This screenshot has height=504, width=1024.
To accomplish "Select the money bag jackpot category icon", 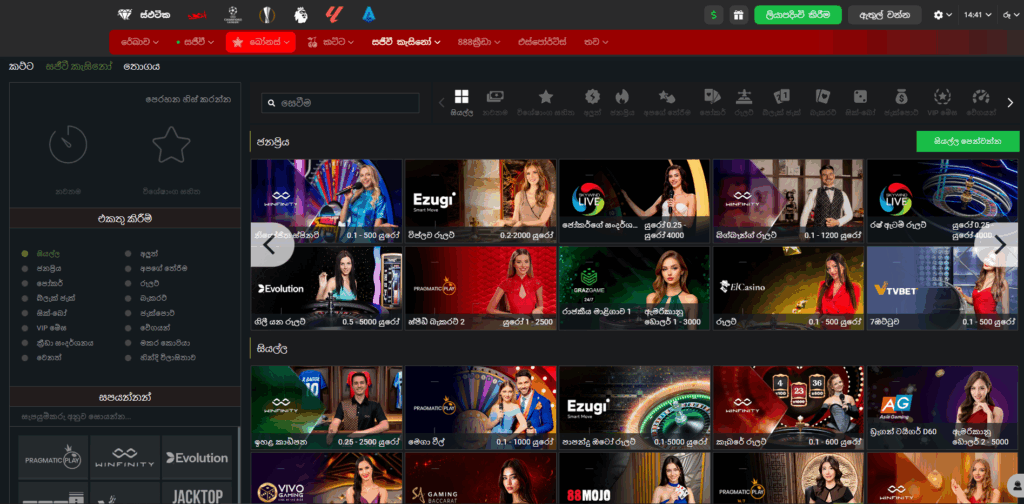I will 900,97.
